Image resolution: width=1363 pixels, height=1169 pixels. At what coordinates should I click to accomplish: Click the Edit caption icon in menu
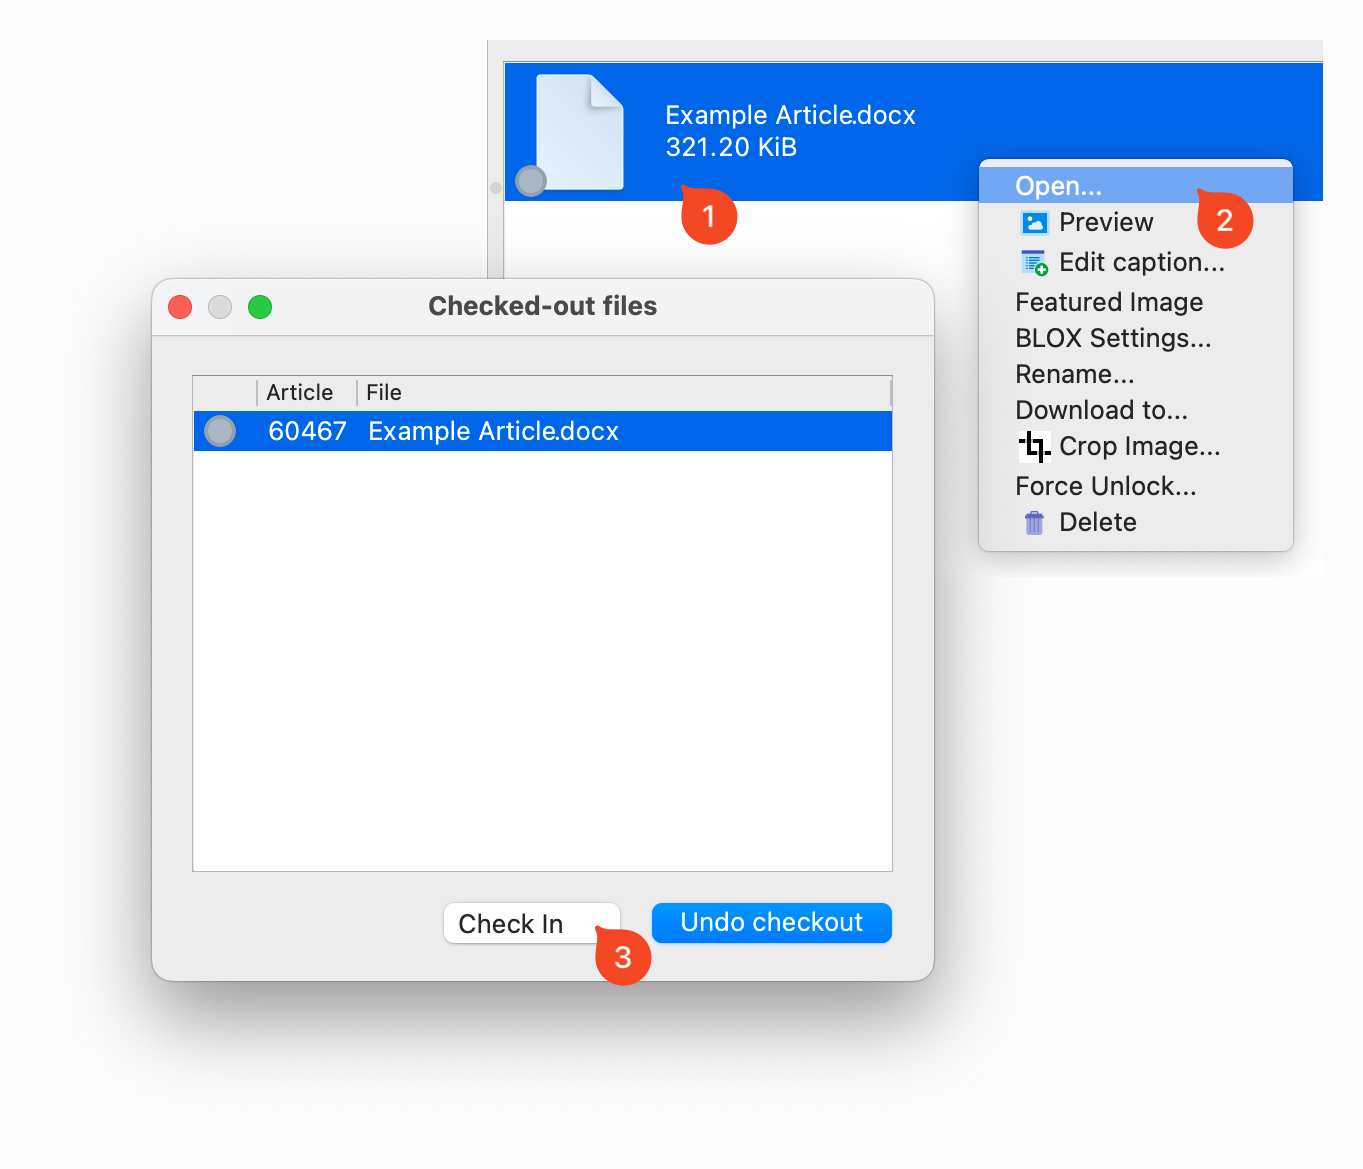pyautogui.click(x=1034, y=263)
